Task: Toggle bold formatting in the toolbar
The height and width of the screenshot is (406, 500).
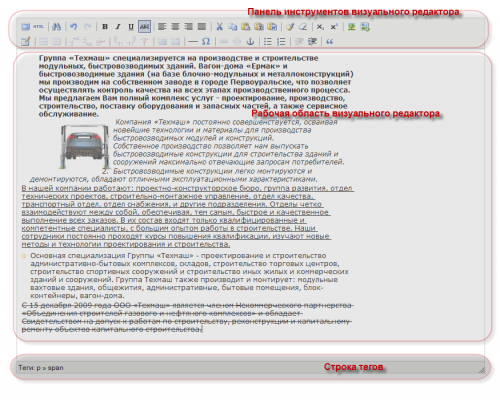Action: pos(105,27)
